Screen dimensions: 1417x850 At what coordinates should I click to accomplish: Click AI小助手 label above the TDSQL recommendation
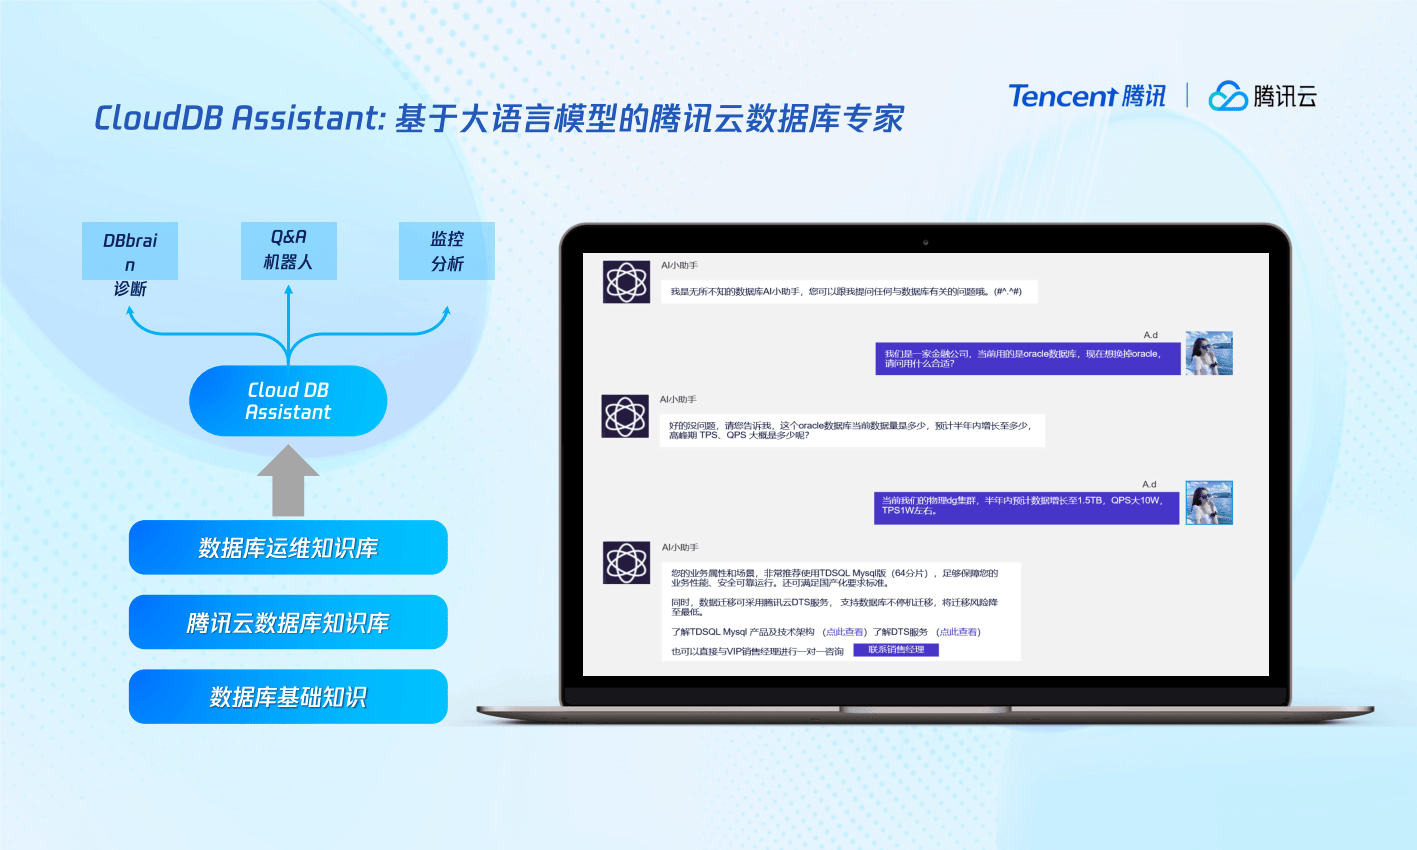point(680,547)
